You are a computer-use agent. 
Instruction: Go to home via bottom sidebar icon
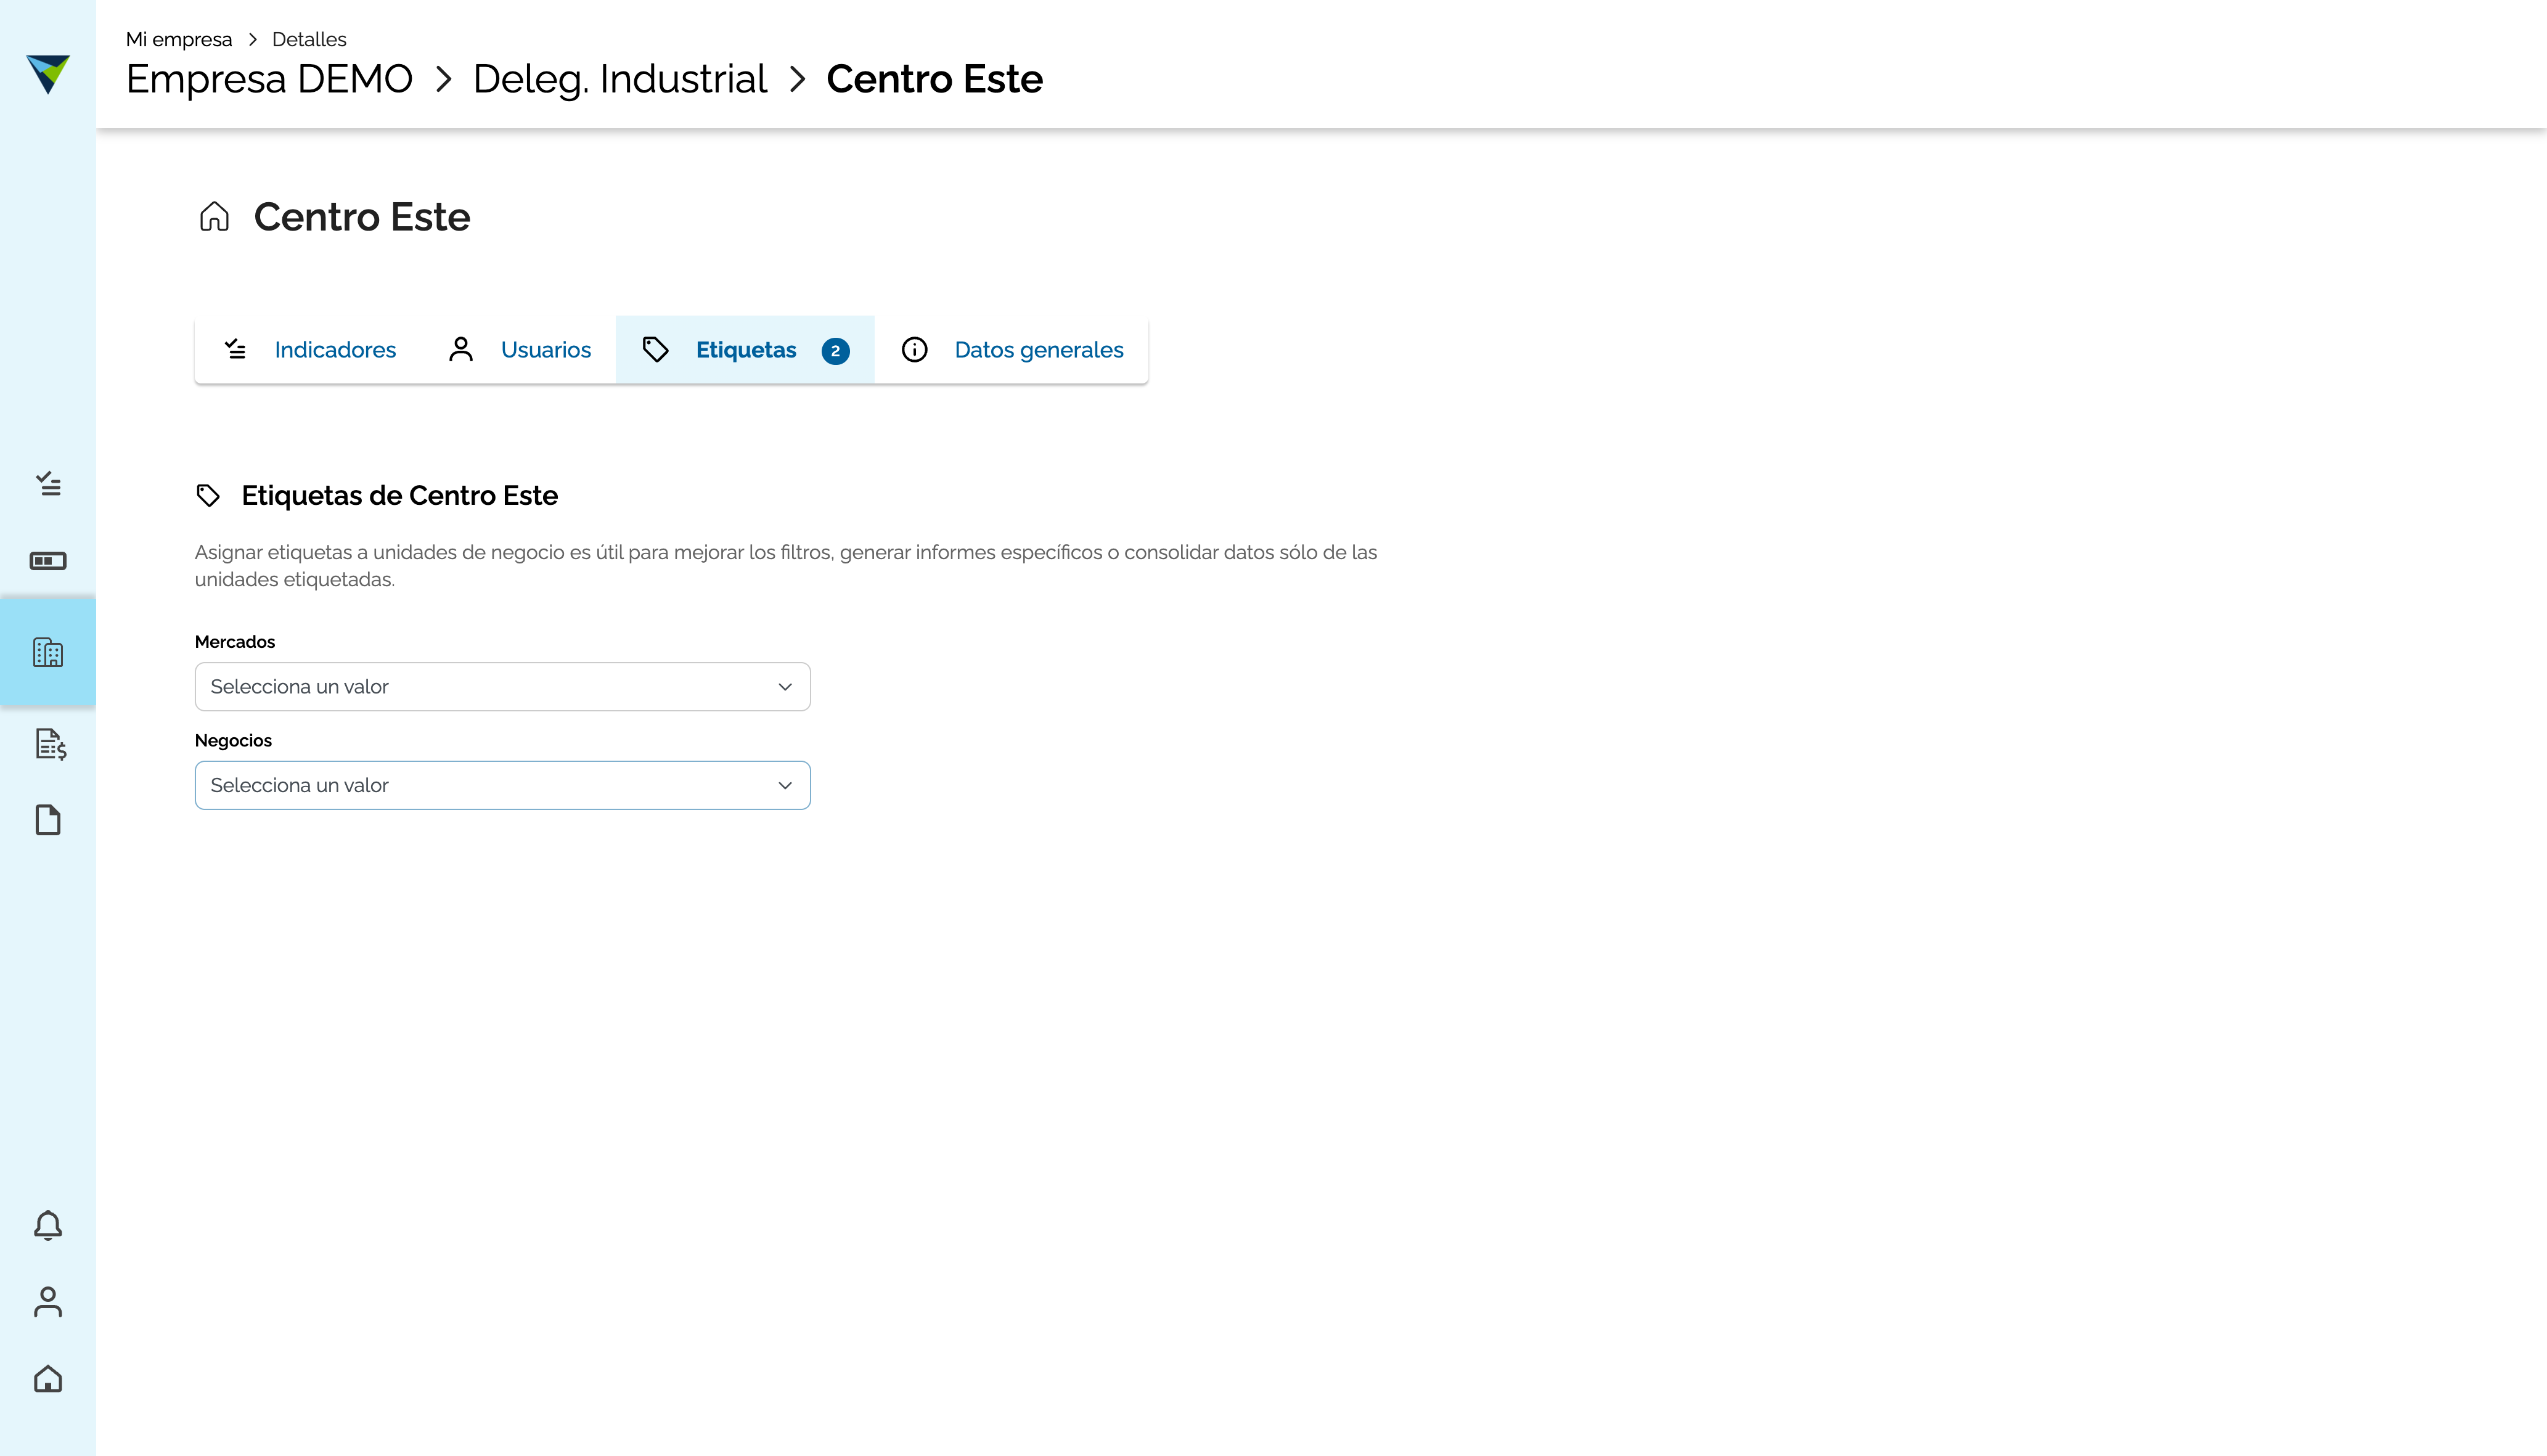48,1379
